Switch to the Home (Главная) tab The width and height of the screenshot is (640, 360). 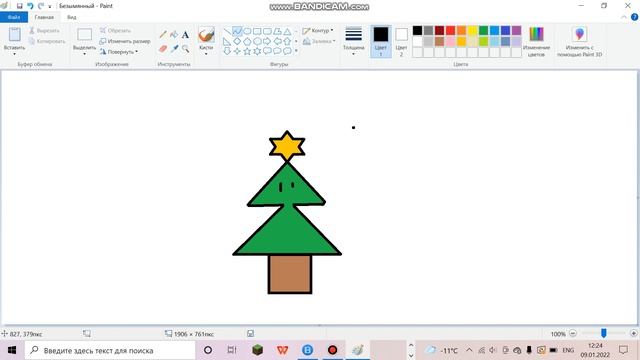(x=44, y=17)
